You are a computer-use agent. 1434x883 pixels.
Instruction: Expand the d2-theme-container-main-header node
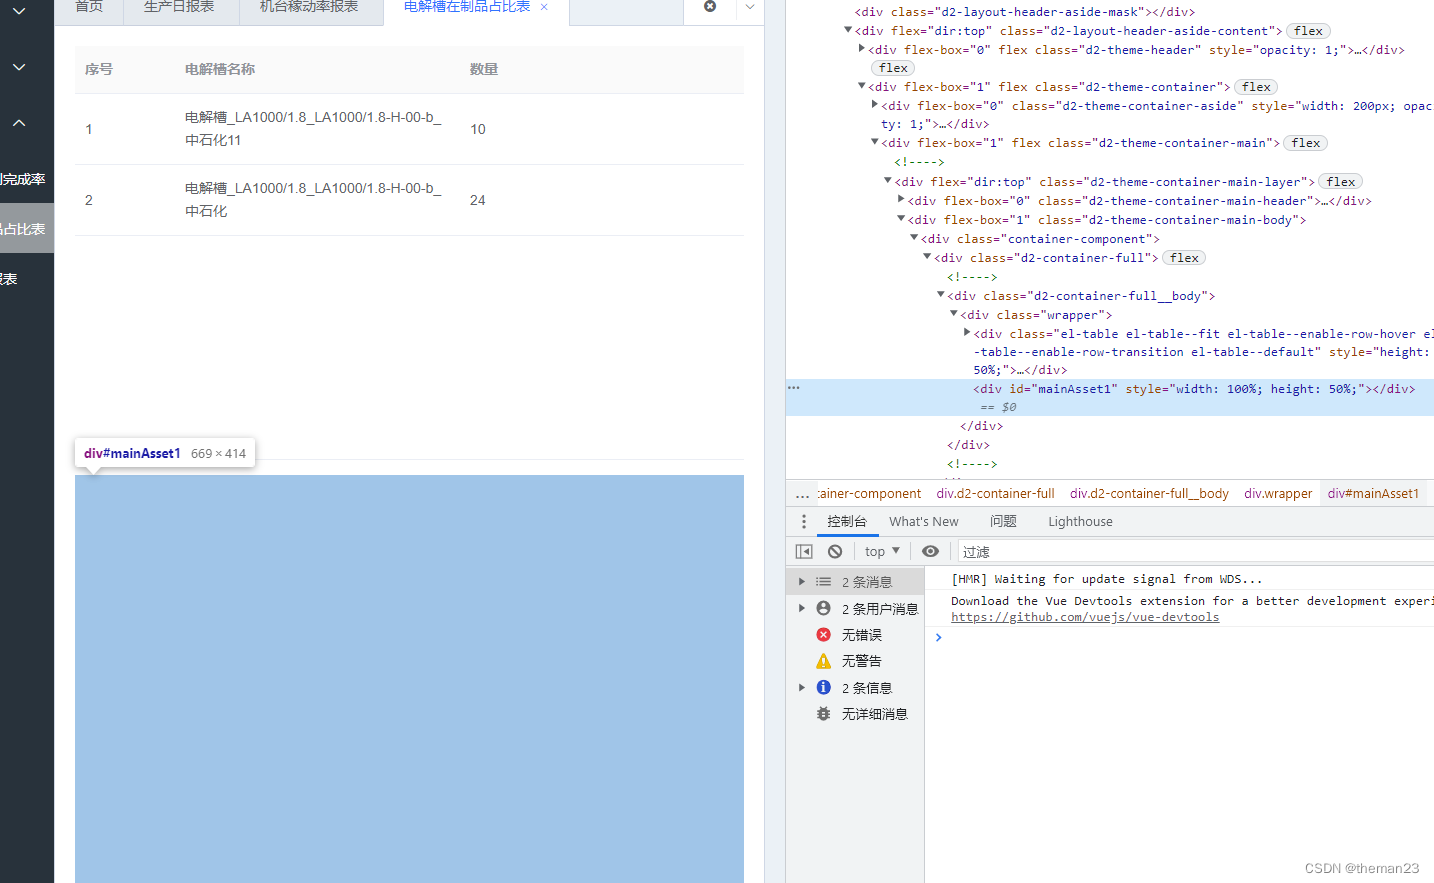tap(901, 199)
